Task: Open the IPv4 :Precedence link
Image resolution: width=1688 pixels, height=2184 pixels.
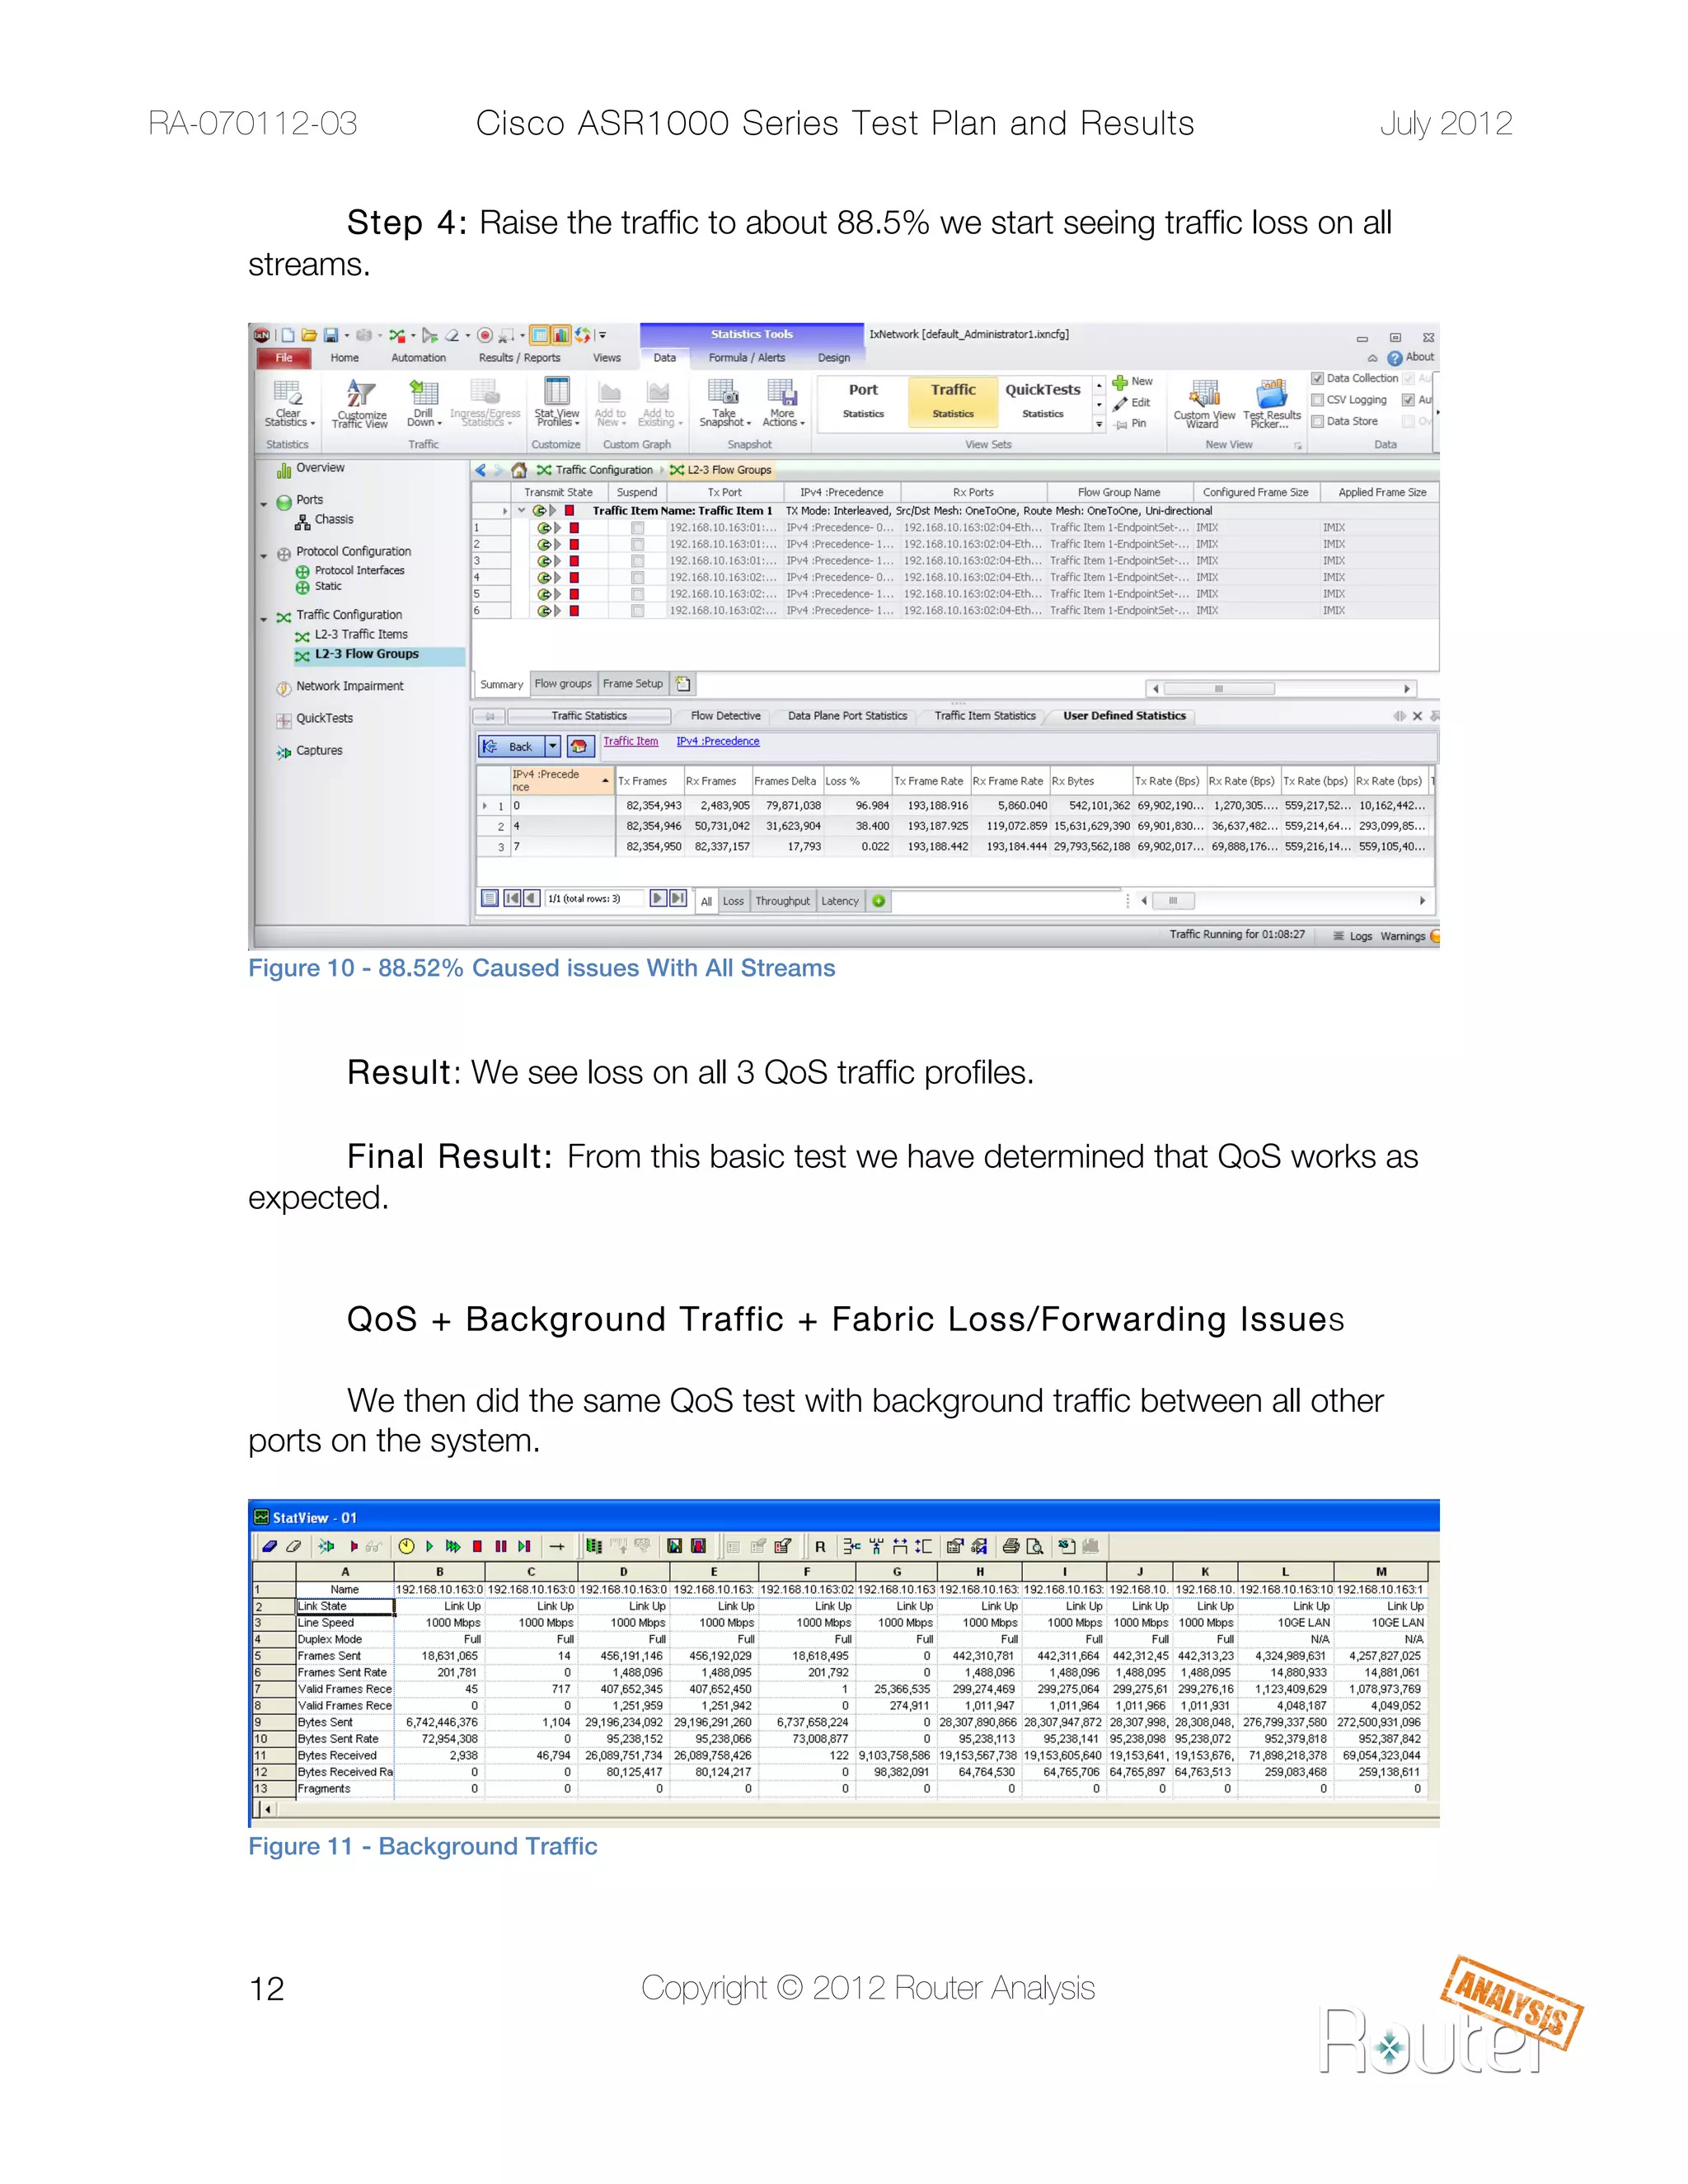Action: (718, 742)
